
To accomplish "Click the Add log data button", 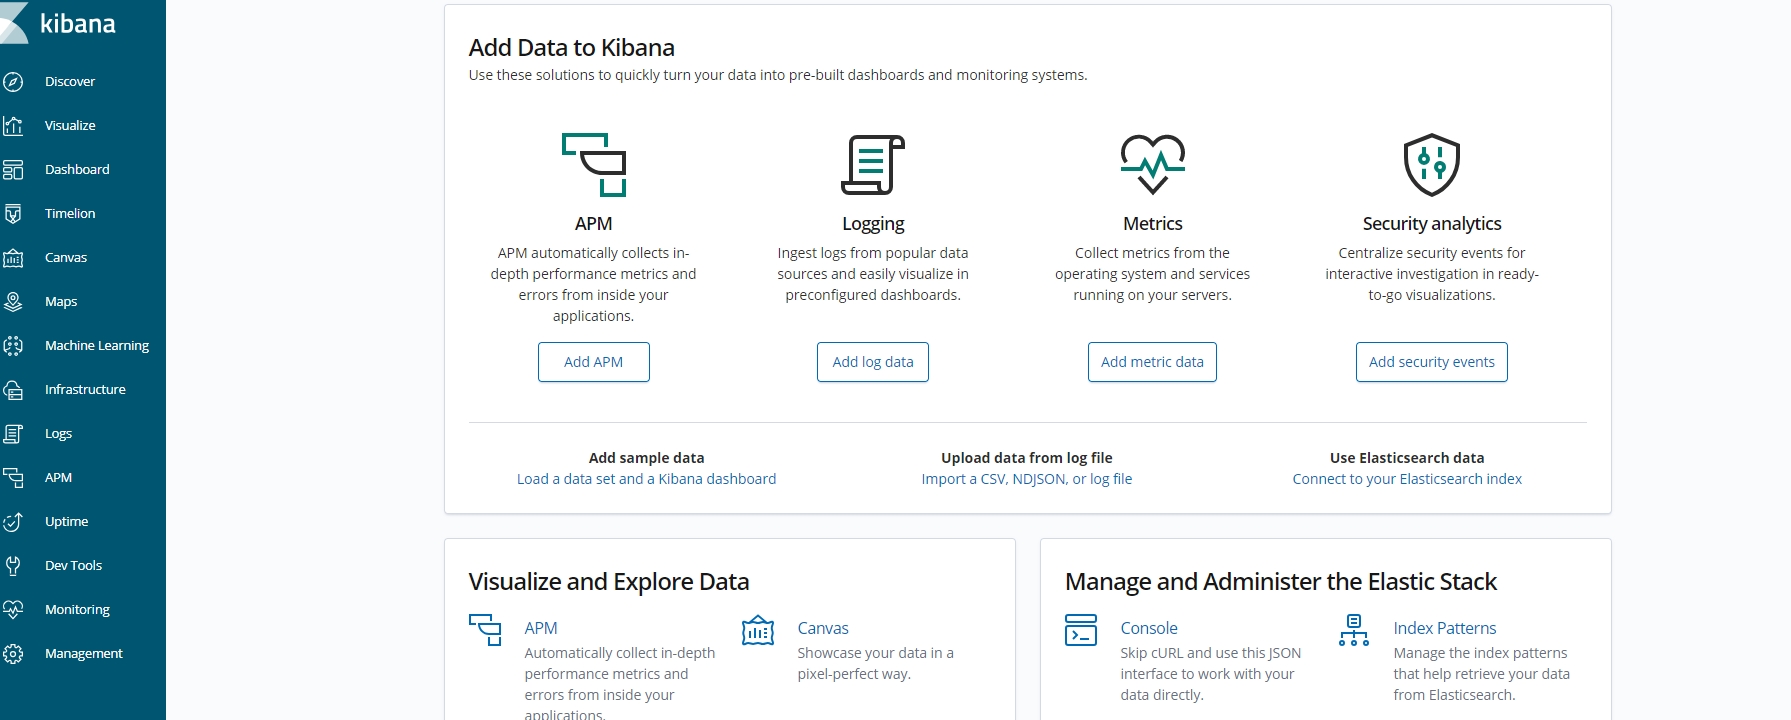I will pos(873,362).
